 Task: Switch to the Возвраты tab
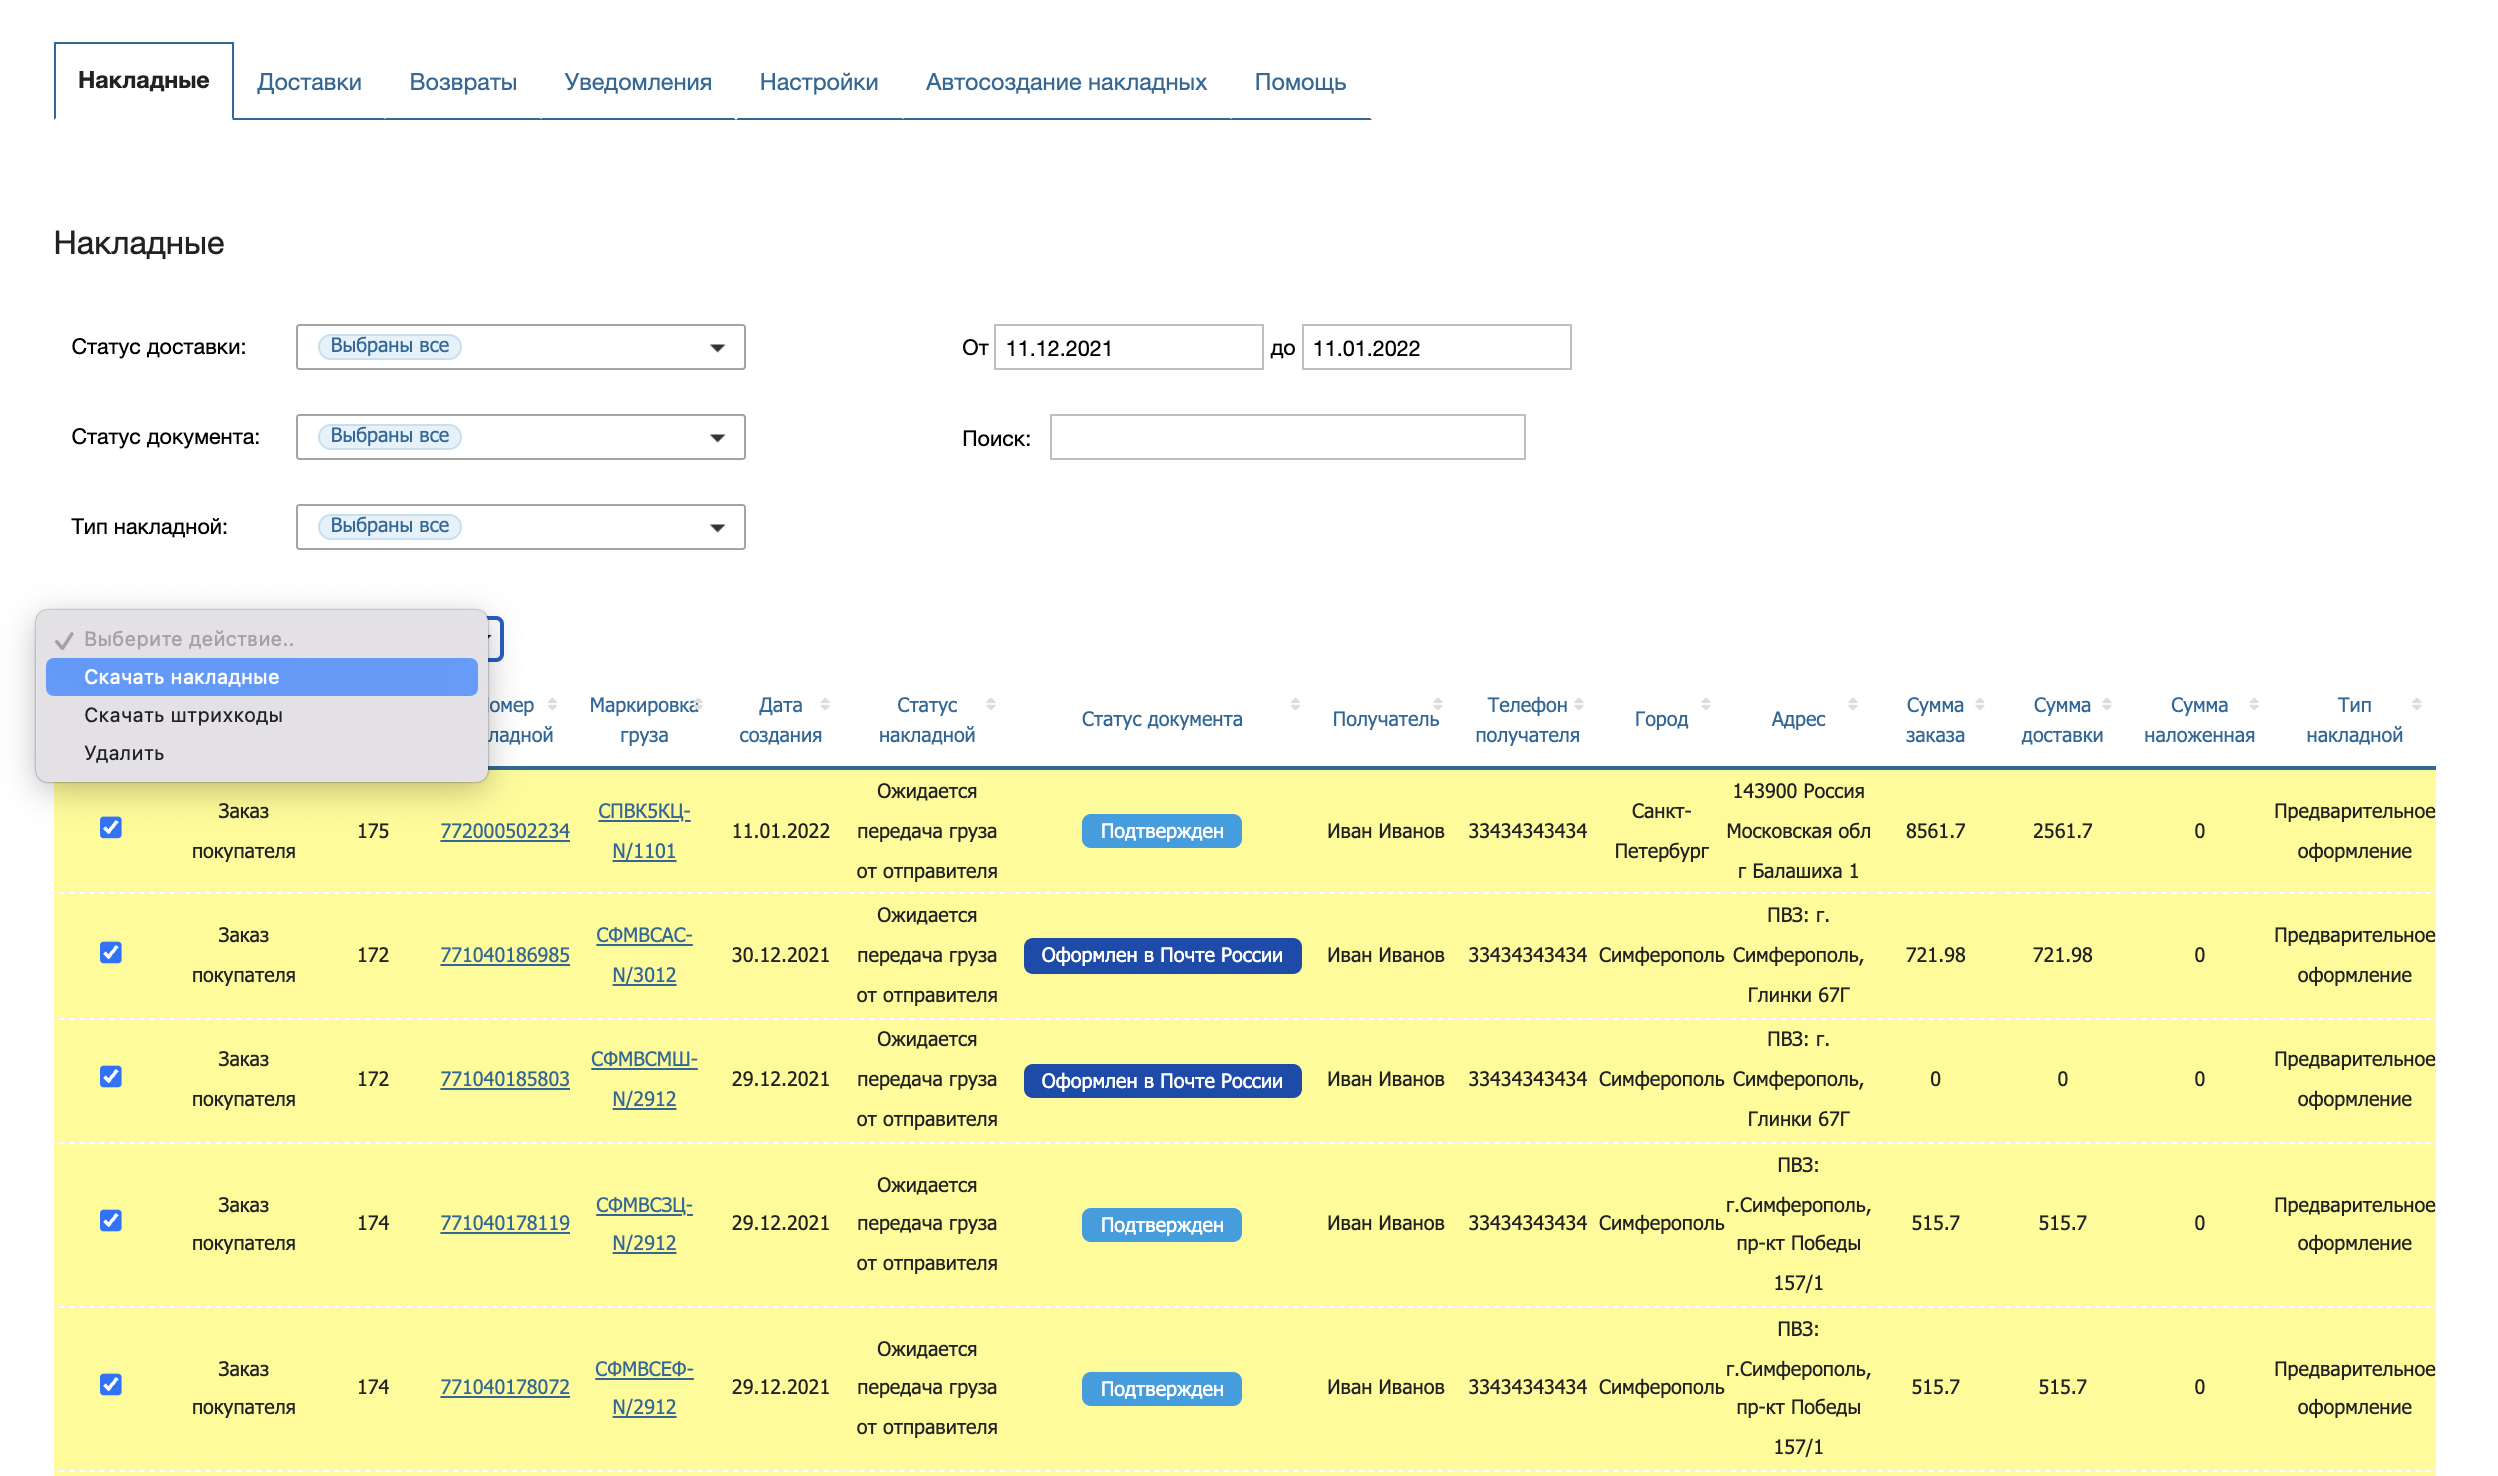[x=463, y=82]
